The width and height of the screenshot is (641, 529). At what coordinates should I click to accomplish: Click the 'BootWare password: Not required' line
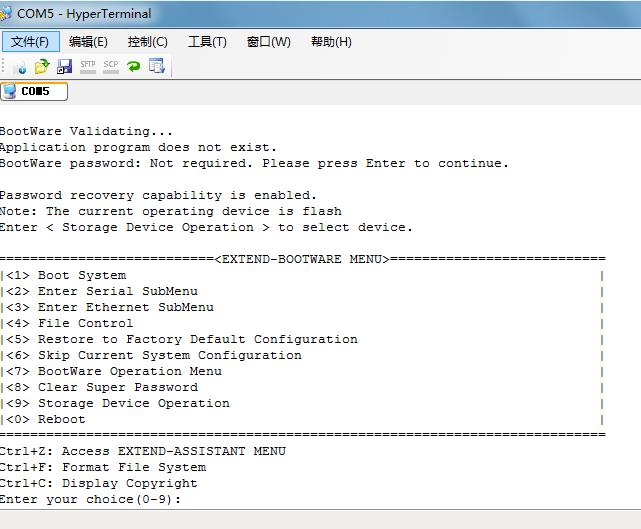(x=254, y=164)
